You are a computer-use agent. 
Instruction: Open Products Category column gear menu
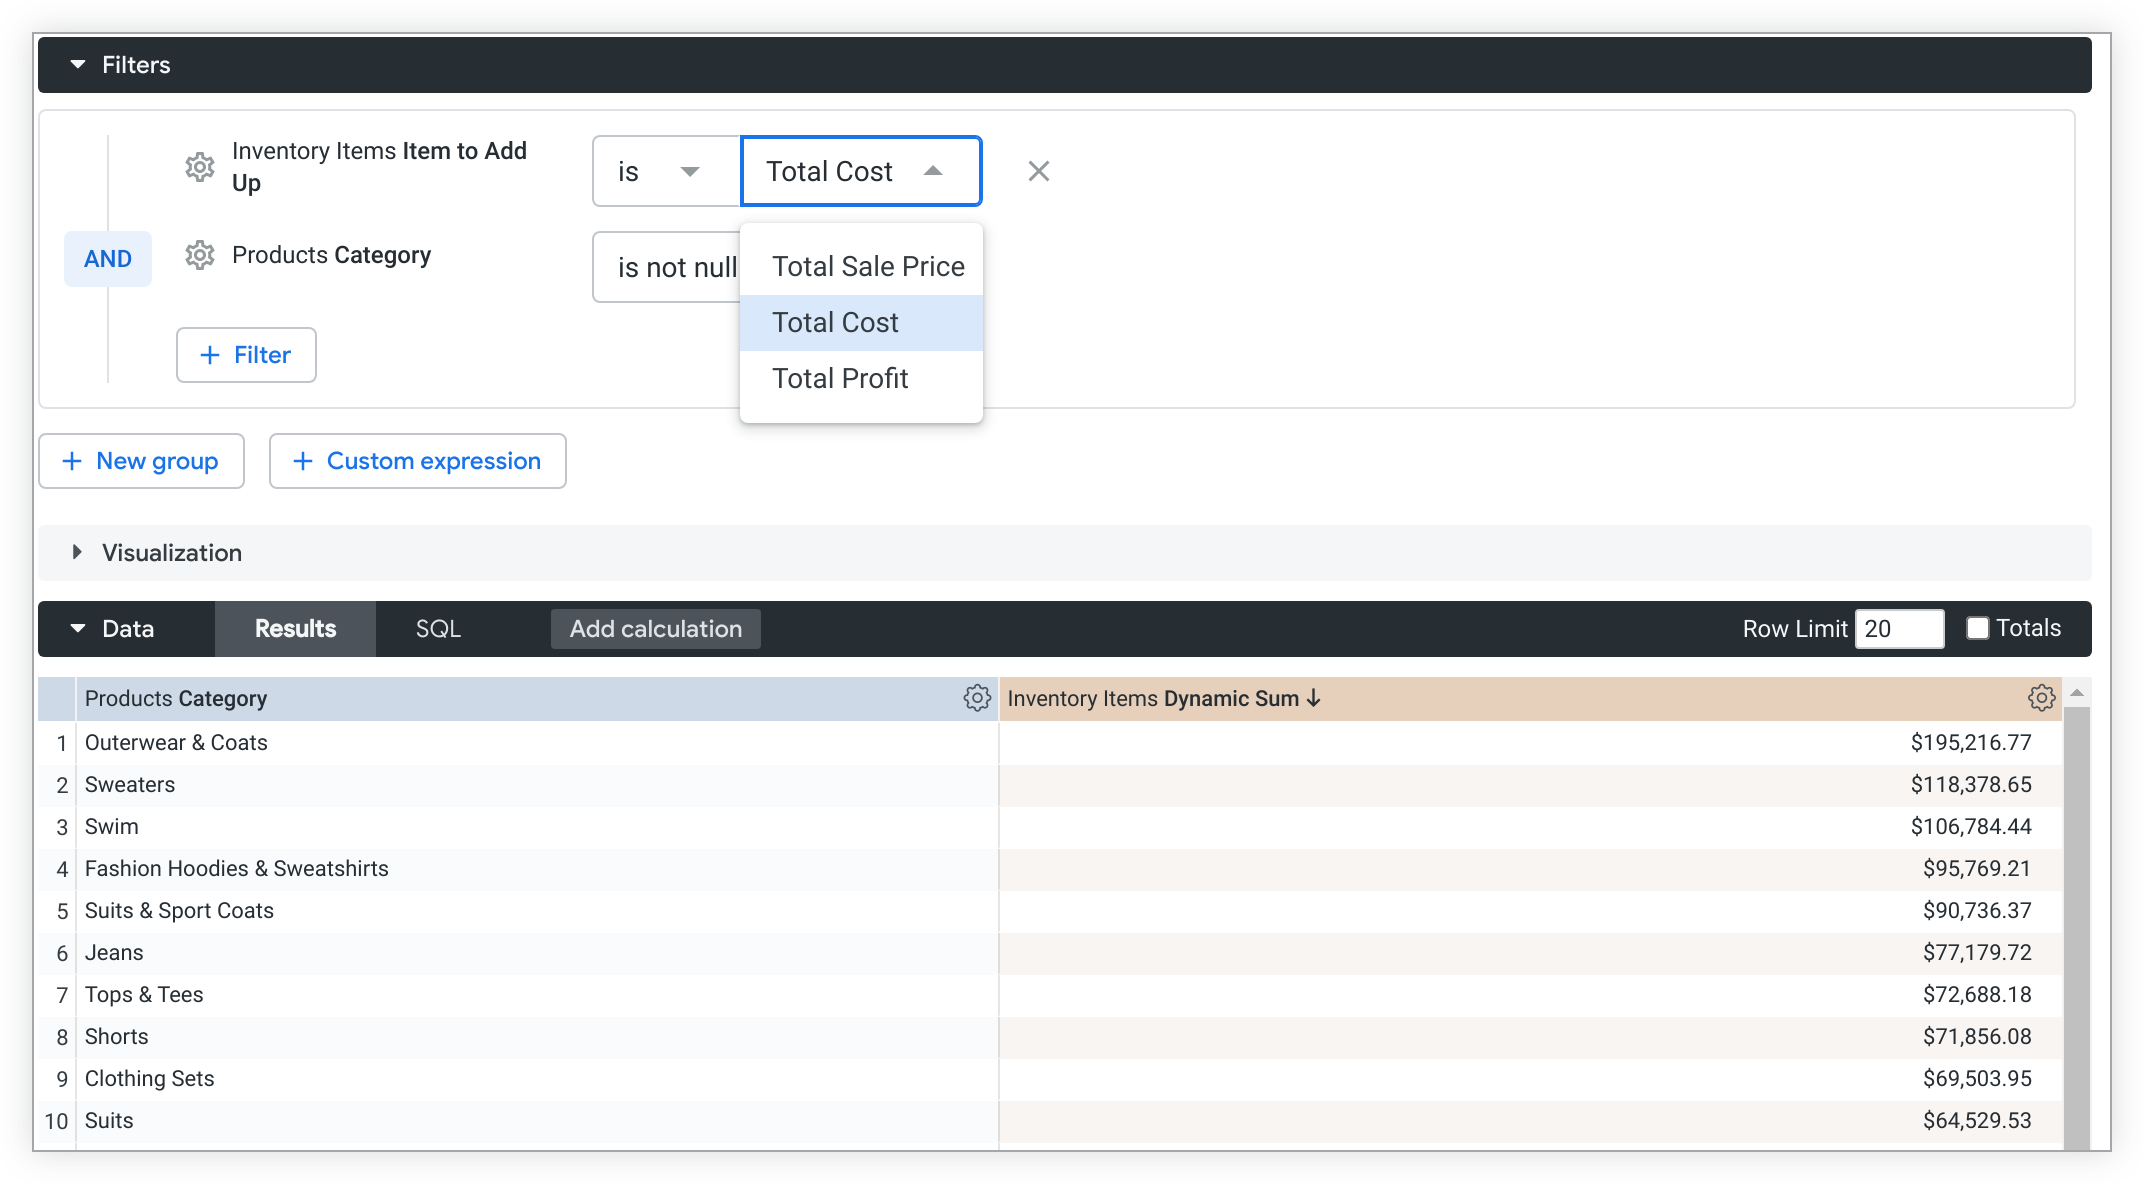[976, 698]
